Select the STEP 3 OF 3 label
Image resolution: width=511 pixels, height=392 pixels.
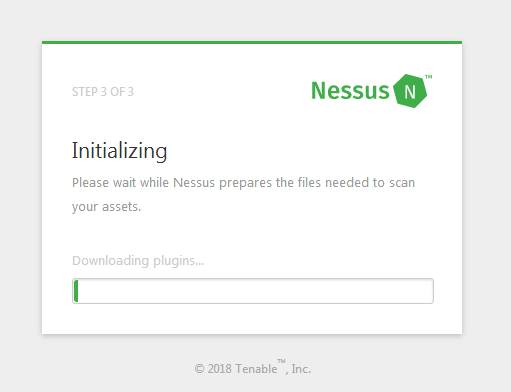[x=103, y=92]
